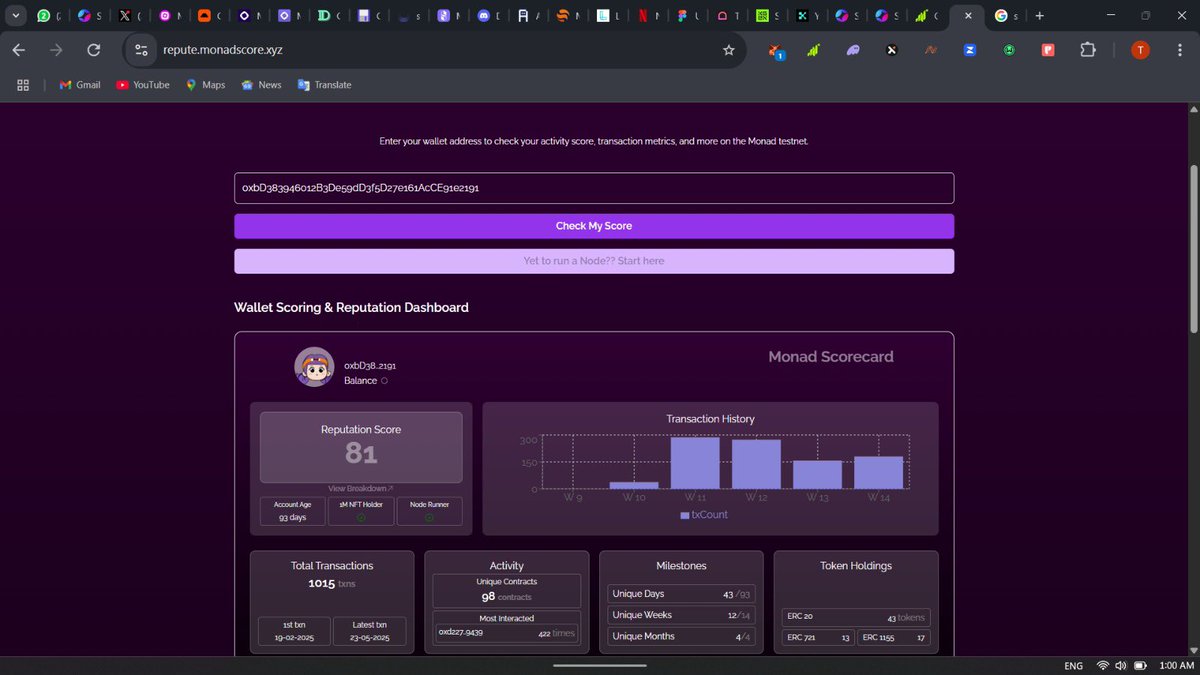Screen dimensions: 1200x675
Task: Open News bookmark
Action: (261, 85)
